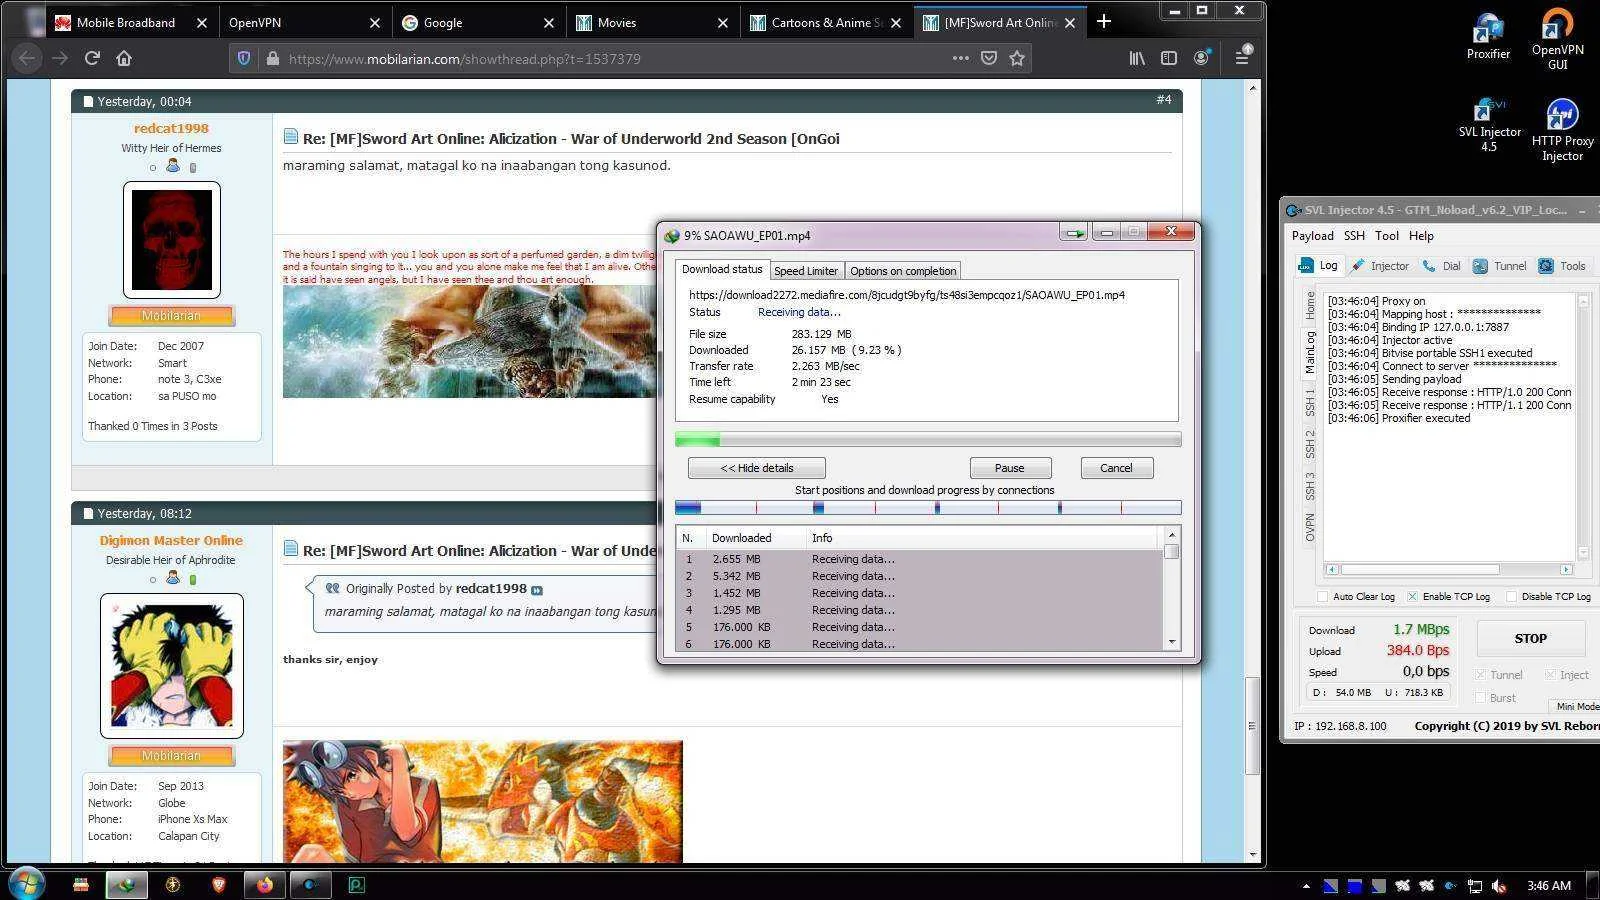Click the connections progress segment bar
This screenshot has height=900, width=1600.
pos(928,508)
